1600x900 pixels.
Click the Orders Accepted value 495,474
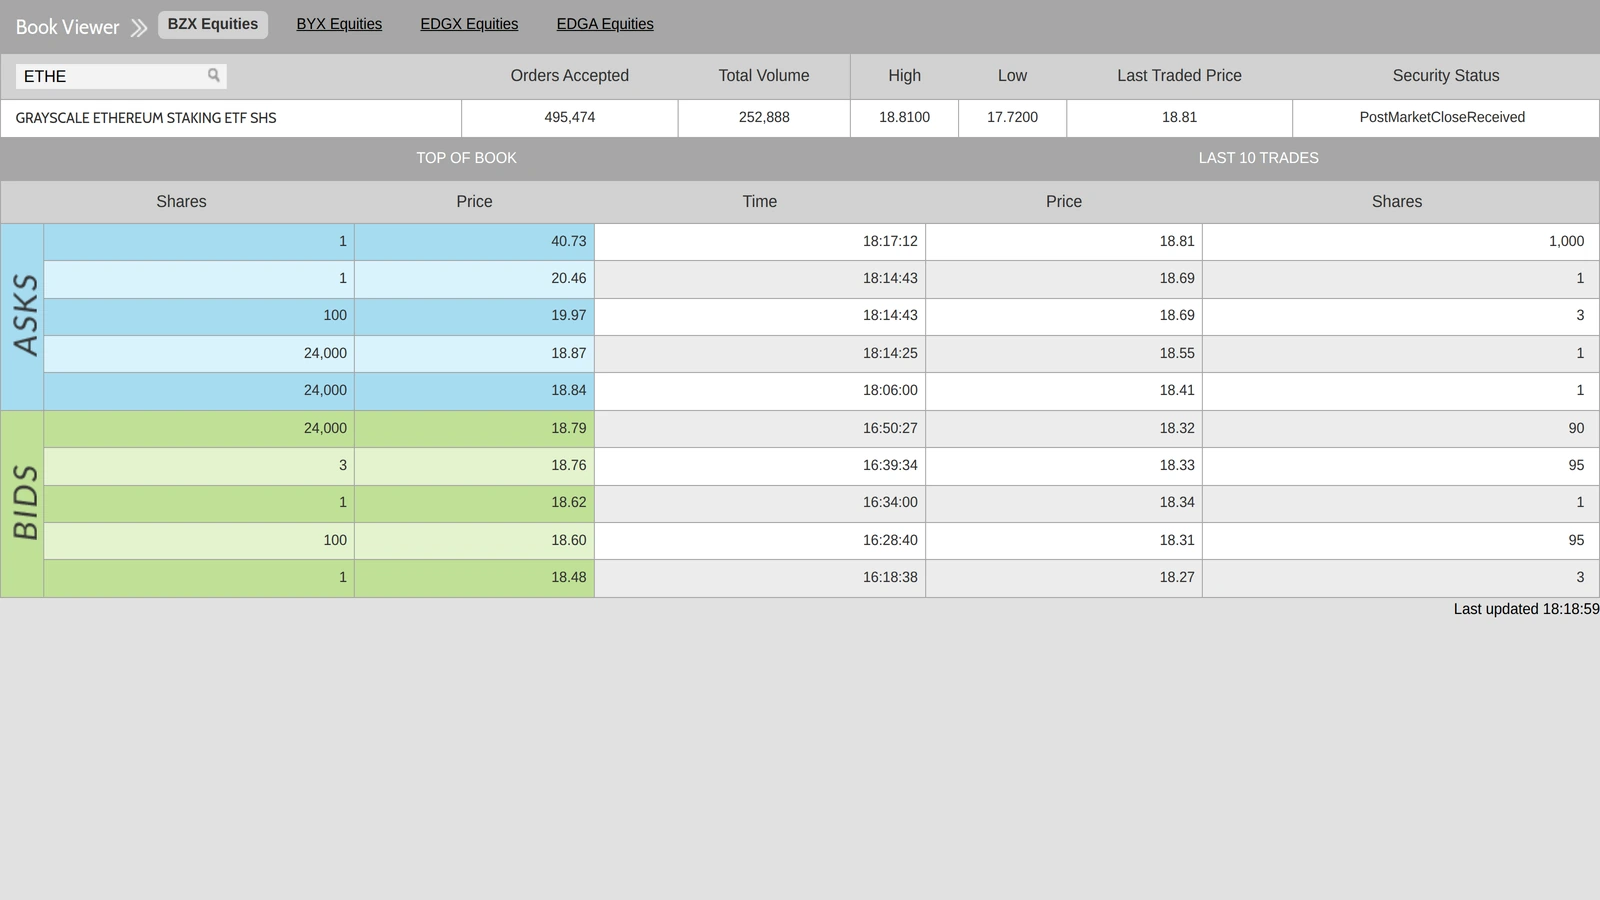[570, 118]
